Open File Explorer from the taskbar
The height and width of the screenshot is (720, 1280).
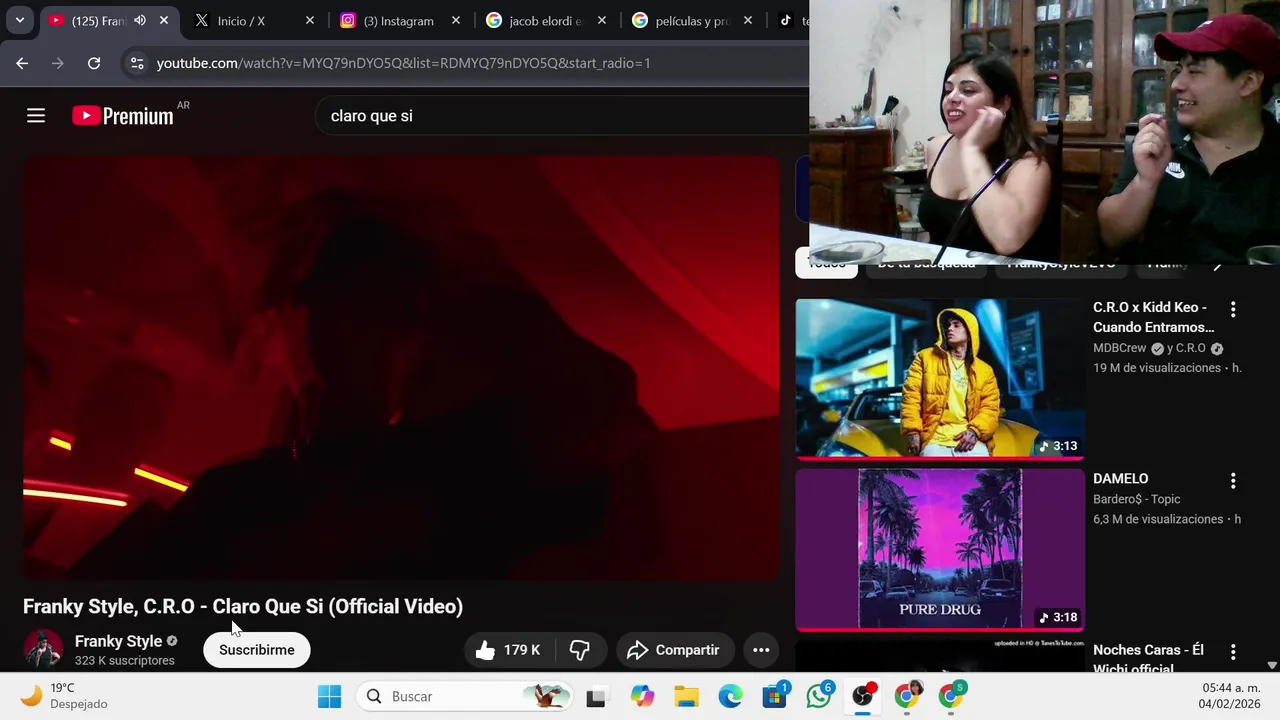(686, 696)
